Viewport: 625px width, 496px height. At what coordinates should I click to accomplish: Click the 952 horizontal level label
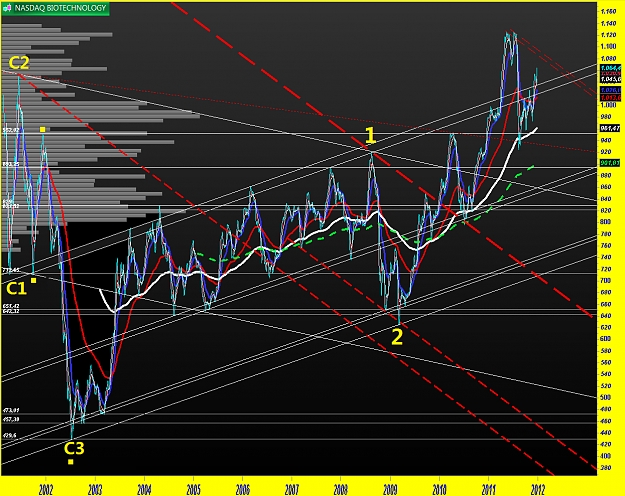tap(11, 130)
